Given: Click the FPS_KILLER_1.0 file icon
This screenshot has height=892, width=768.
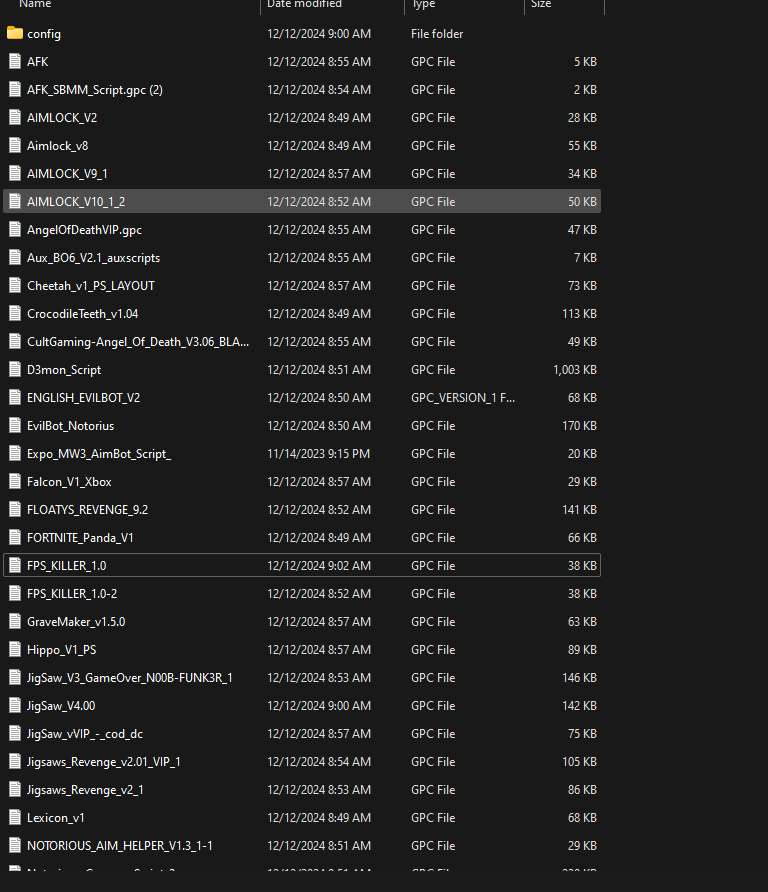Looking at the screenshot, I should [x=15, y=565].
